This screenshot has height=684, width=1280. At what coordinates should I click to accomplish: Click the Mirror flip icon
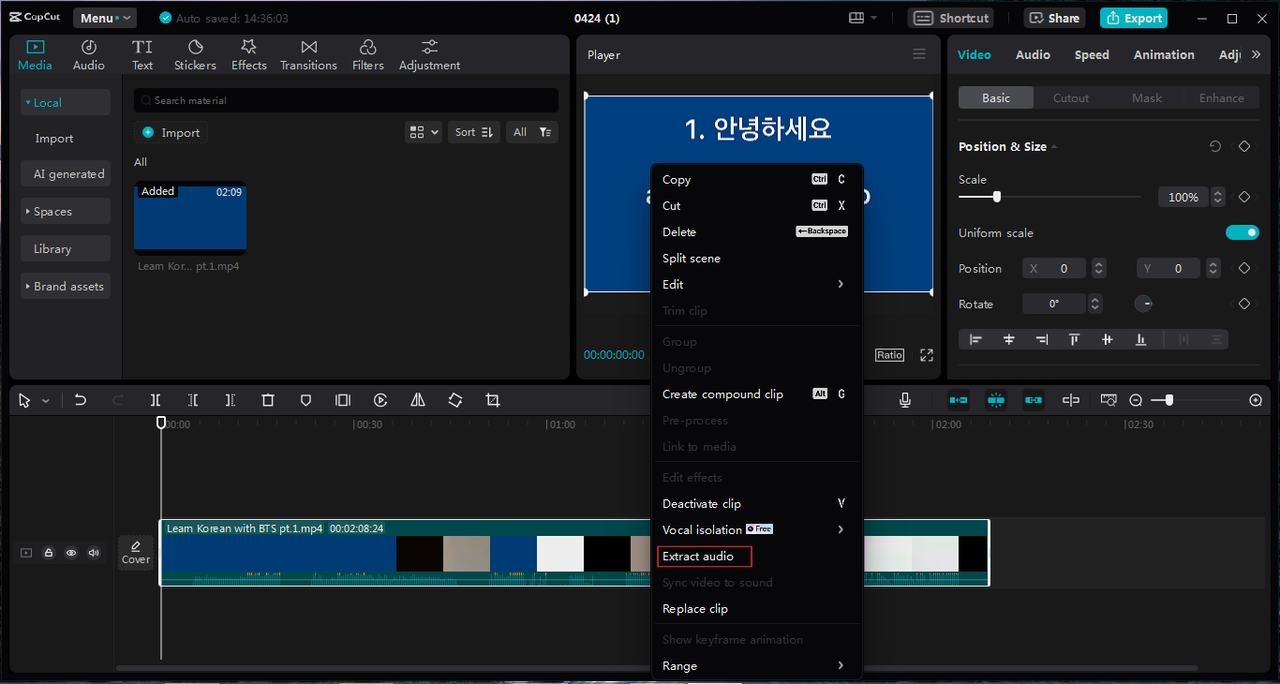tap(418, 400)
